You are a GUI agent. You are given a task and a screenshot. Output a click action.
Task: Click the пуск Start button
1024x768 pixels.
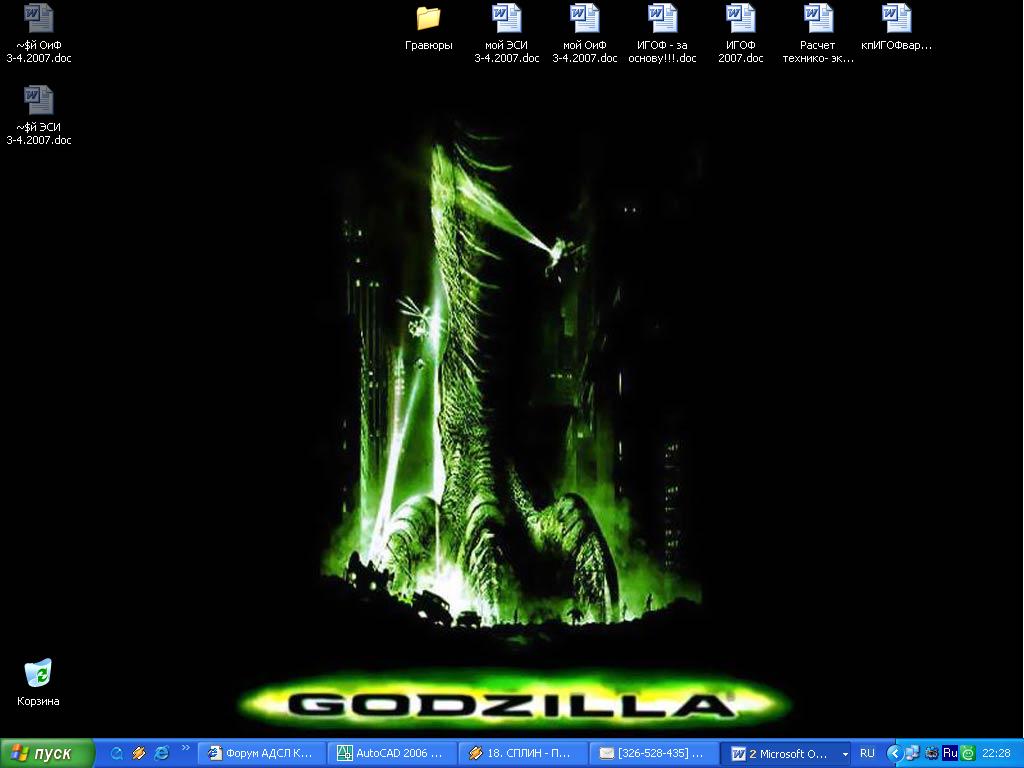47,753
